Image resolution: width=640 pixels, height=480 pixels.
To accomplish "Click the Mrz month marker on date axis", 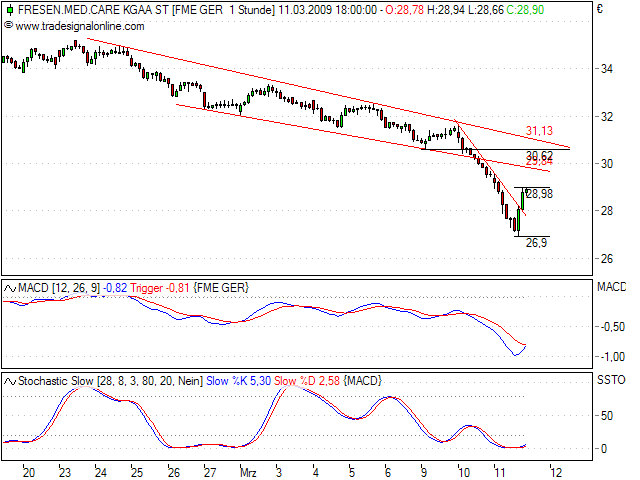I will click(x=248, y=469).
